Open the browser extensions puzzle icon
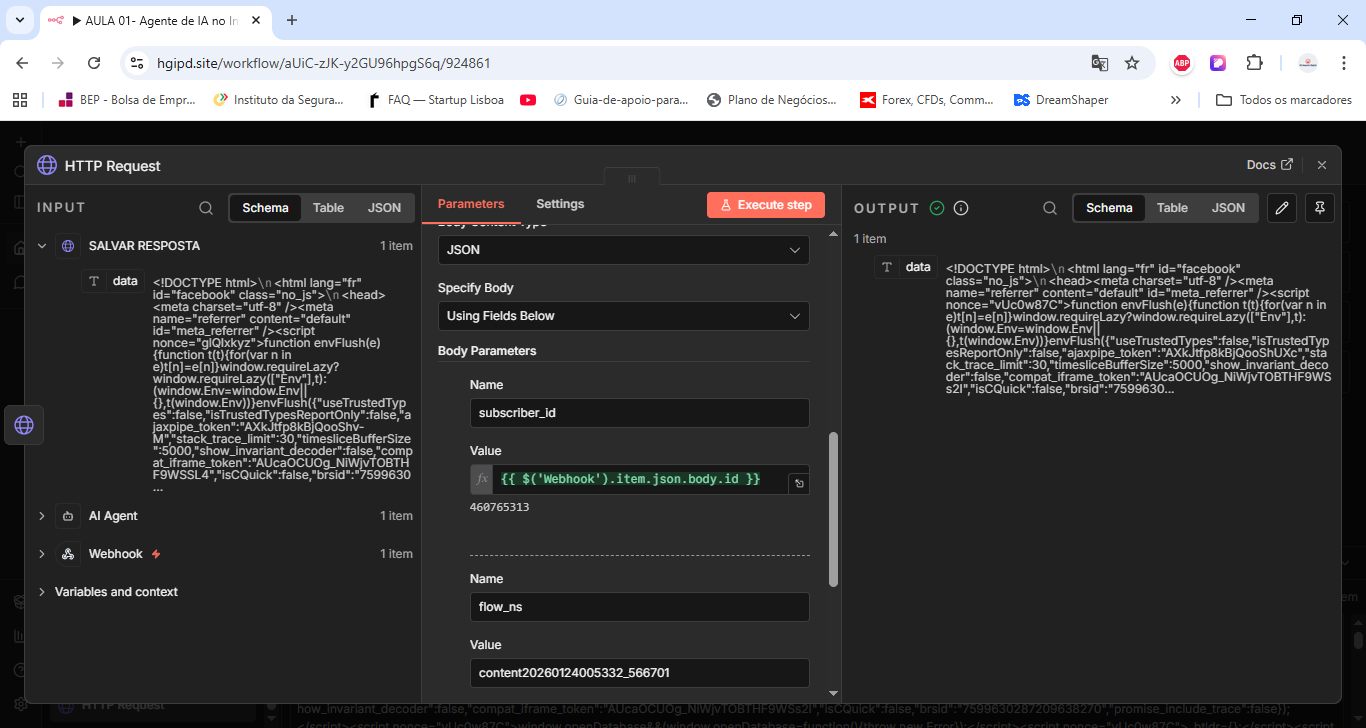Image resolution: width=1366 pixels, height=728 pixels. point(1254,63)
